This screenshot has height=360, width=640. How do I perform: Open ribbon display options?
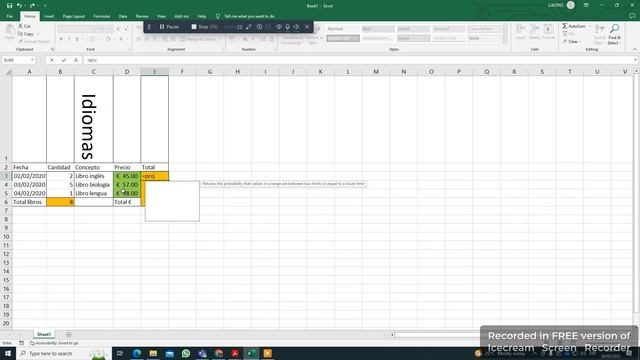pyautogui.click(x=586, y=5)
